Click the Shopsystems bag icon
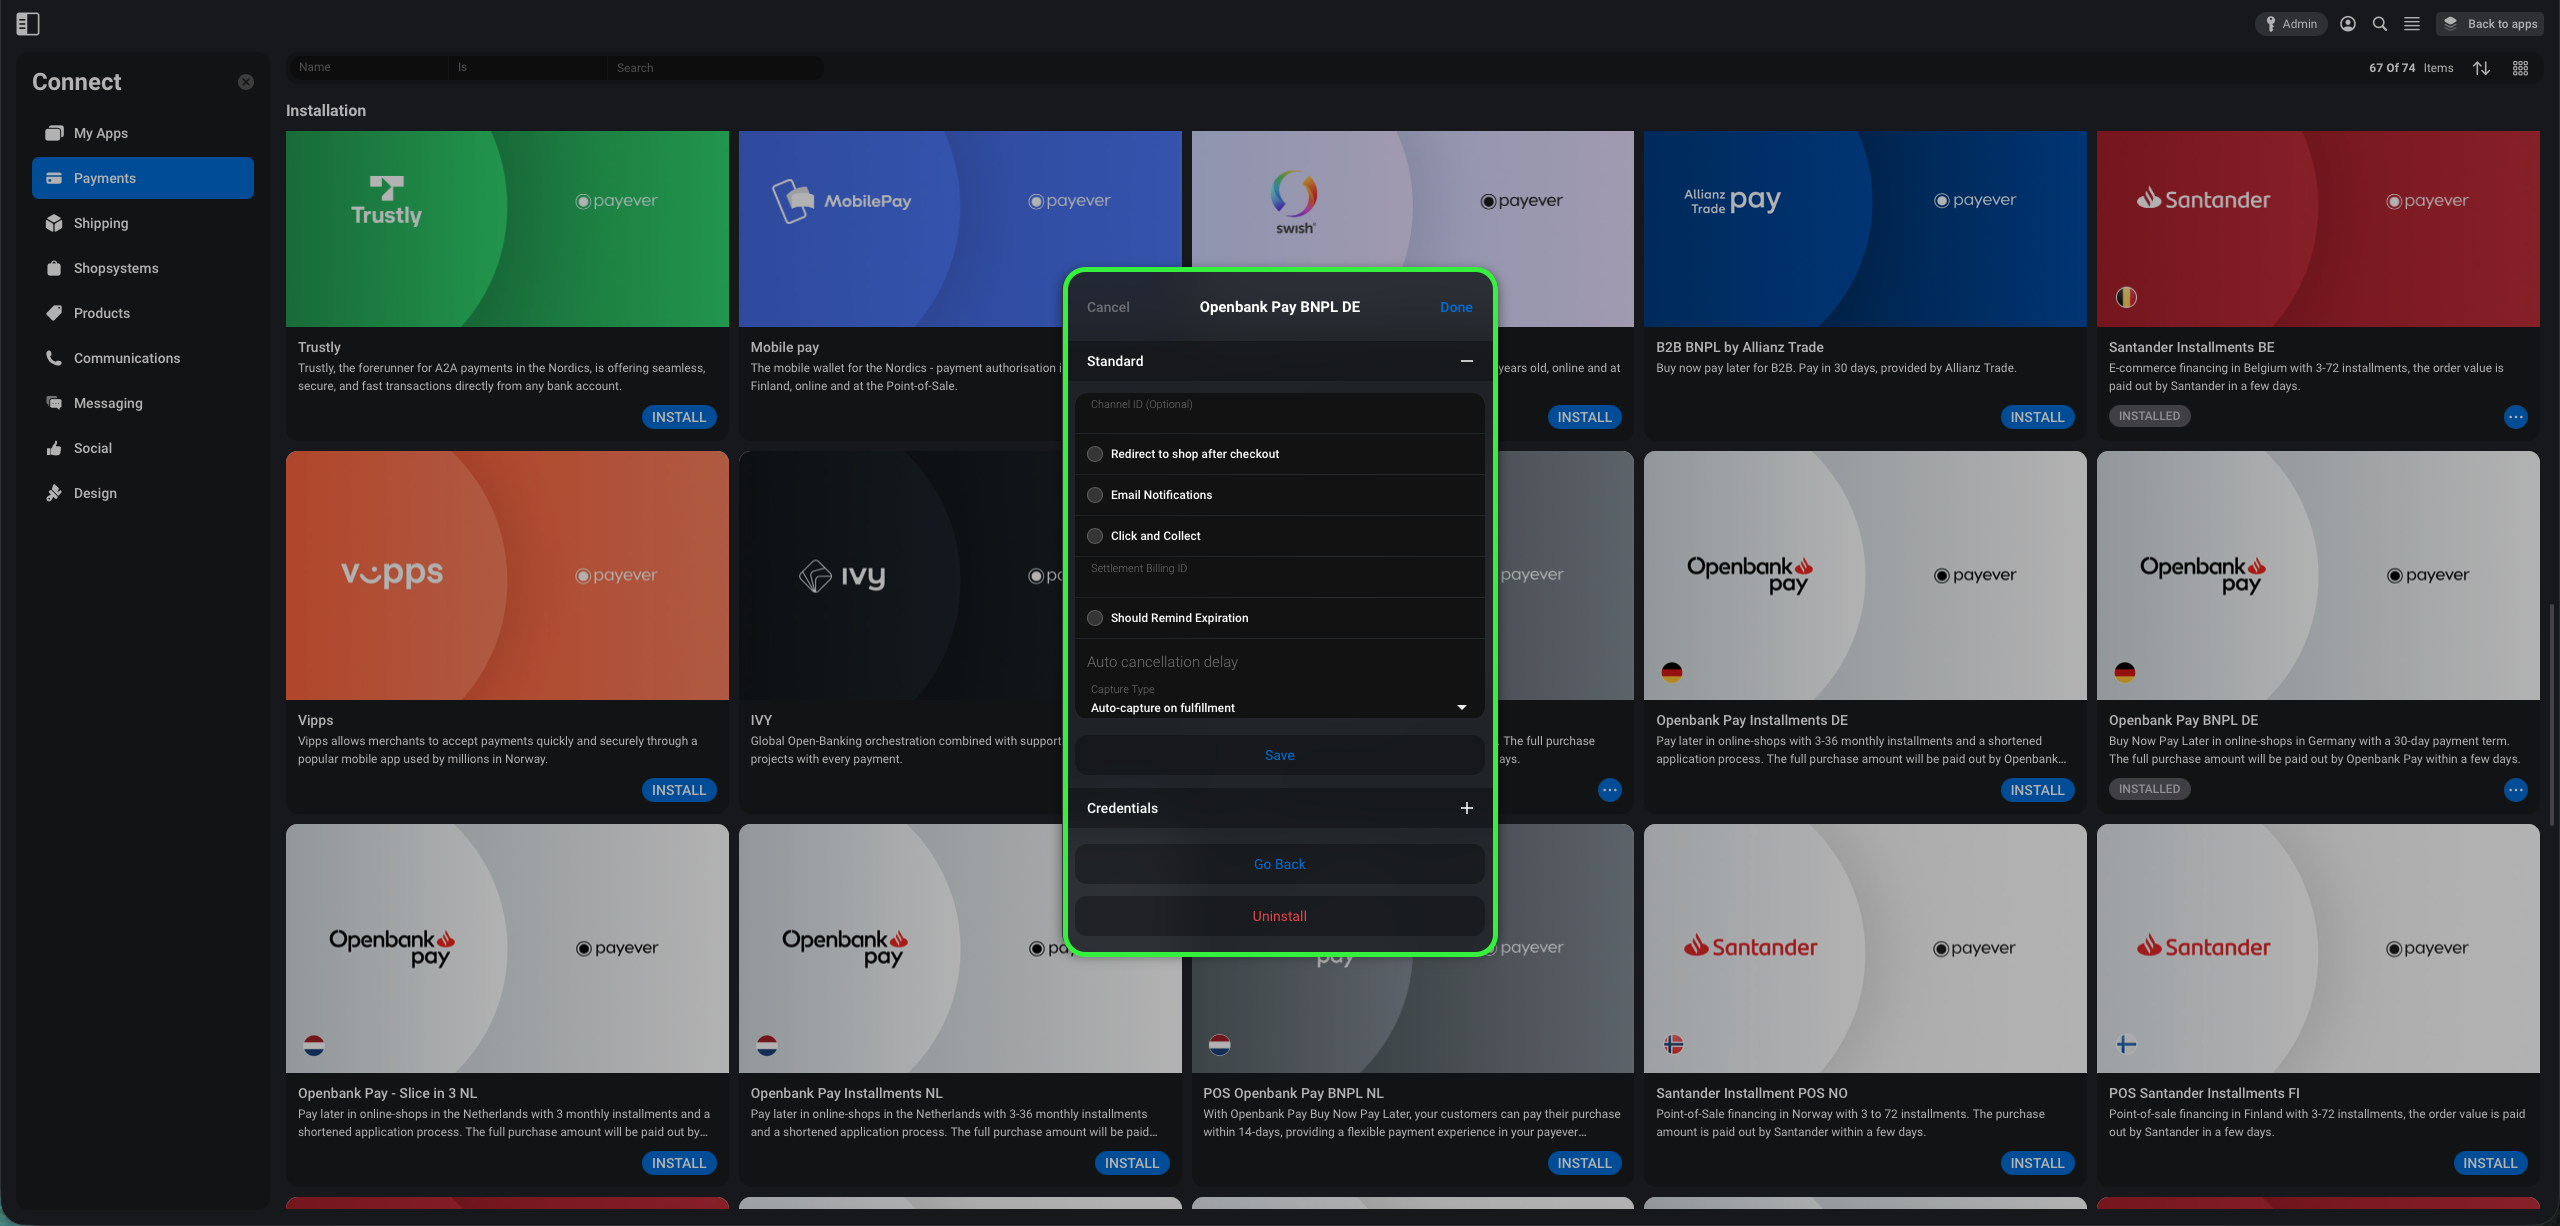The width and height of the screenshot is (2560, 1226). pyautogui.click(x=54, y=268)
